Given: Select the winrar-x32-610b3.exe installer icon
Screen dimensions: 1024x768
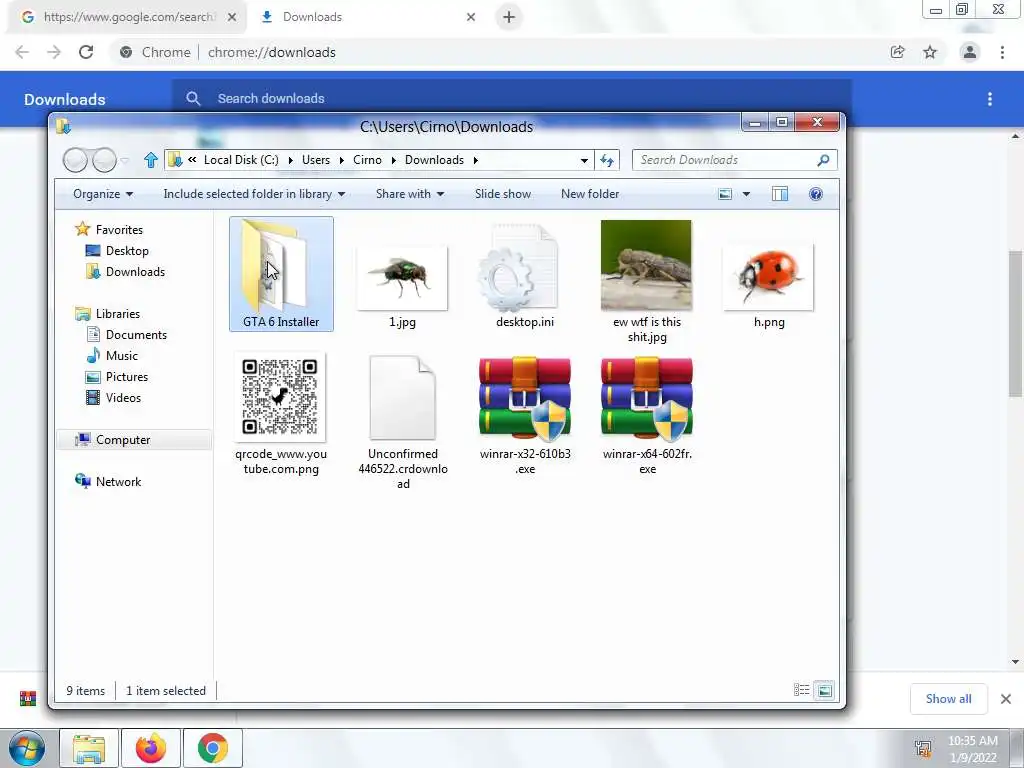Looking at the screenshot, I should 524,398.
